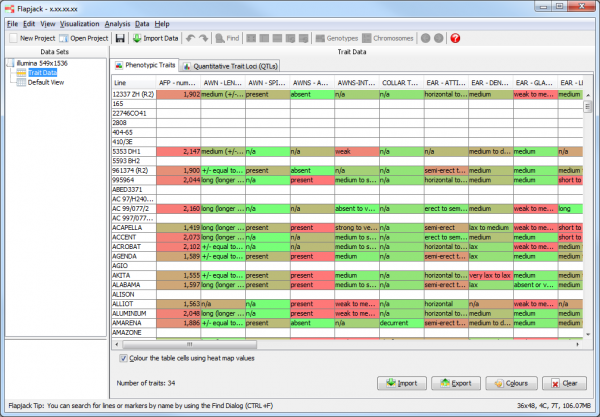Open the Find dialog from the toolbar
The height and width of the screenshot is (417, 600).
coord(227,38)
